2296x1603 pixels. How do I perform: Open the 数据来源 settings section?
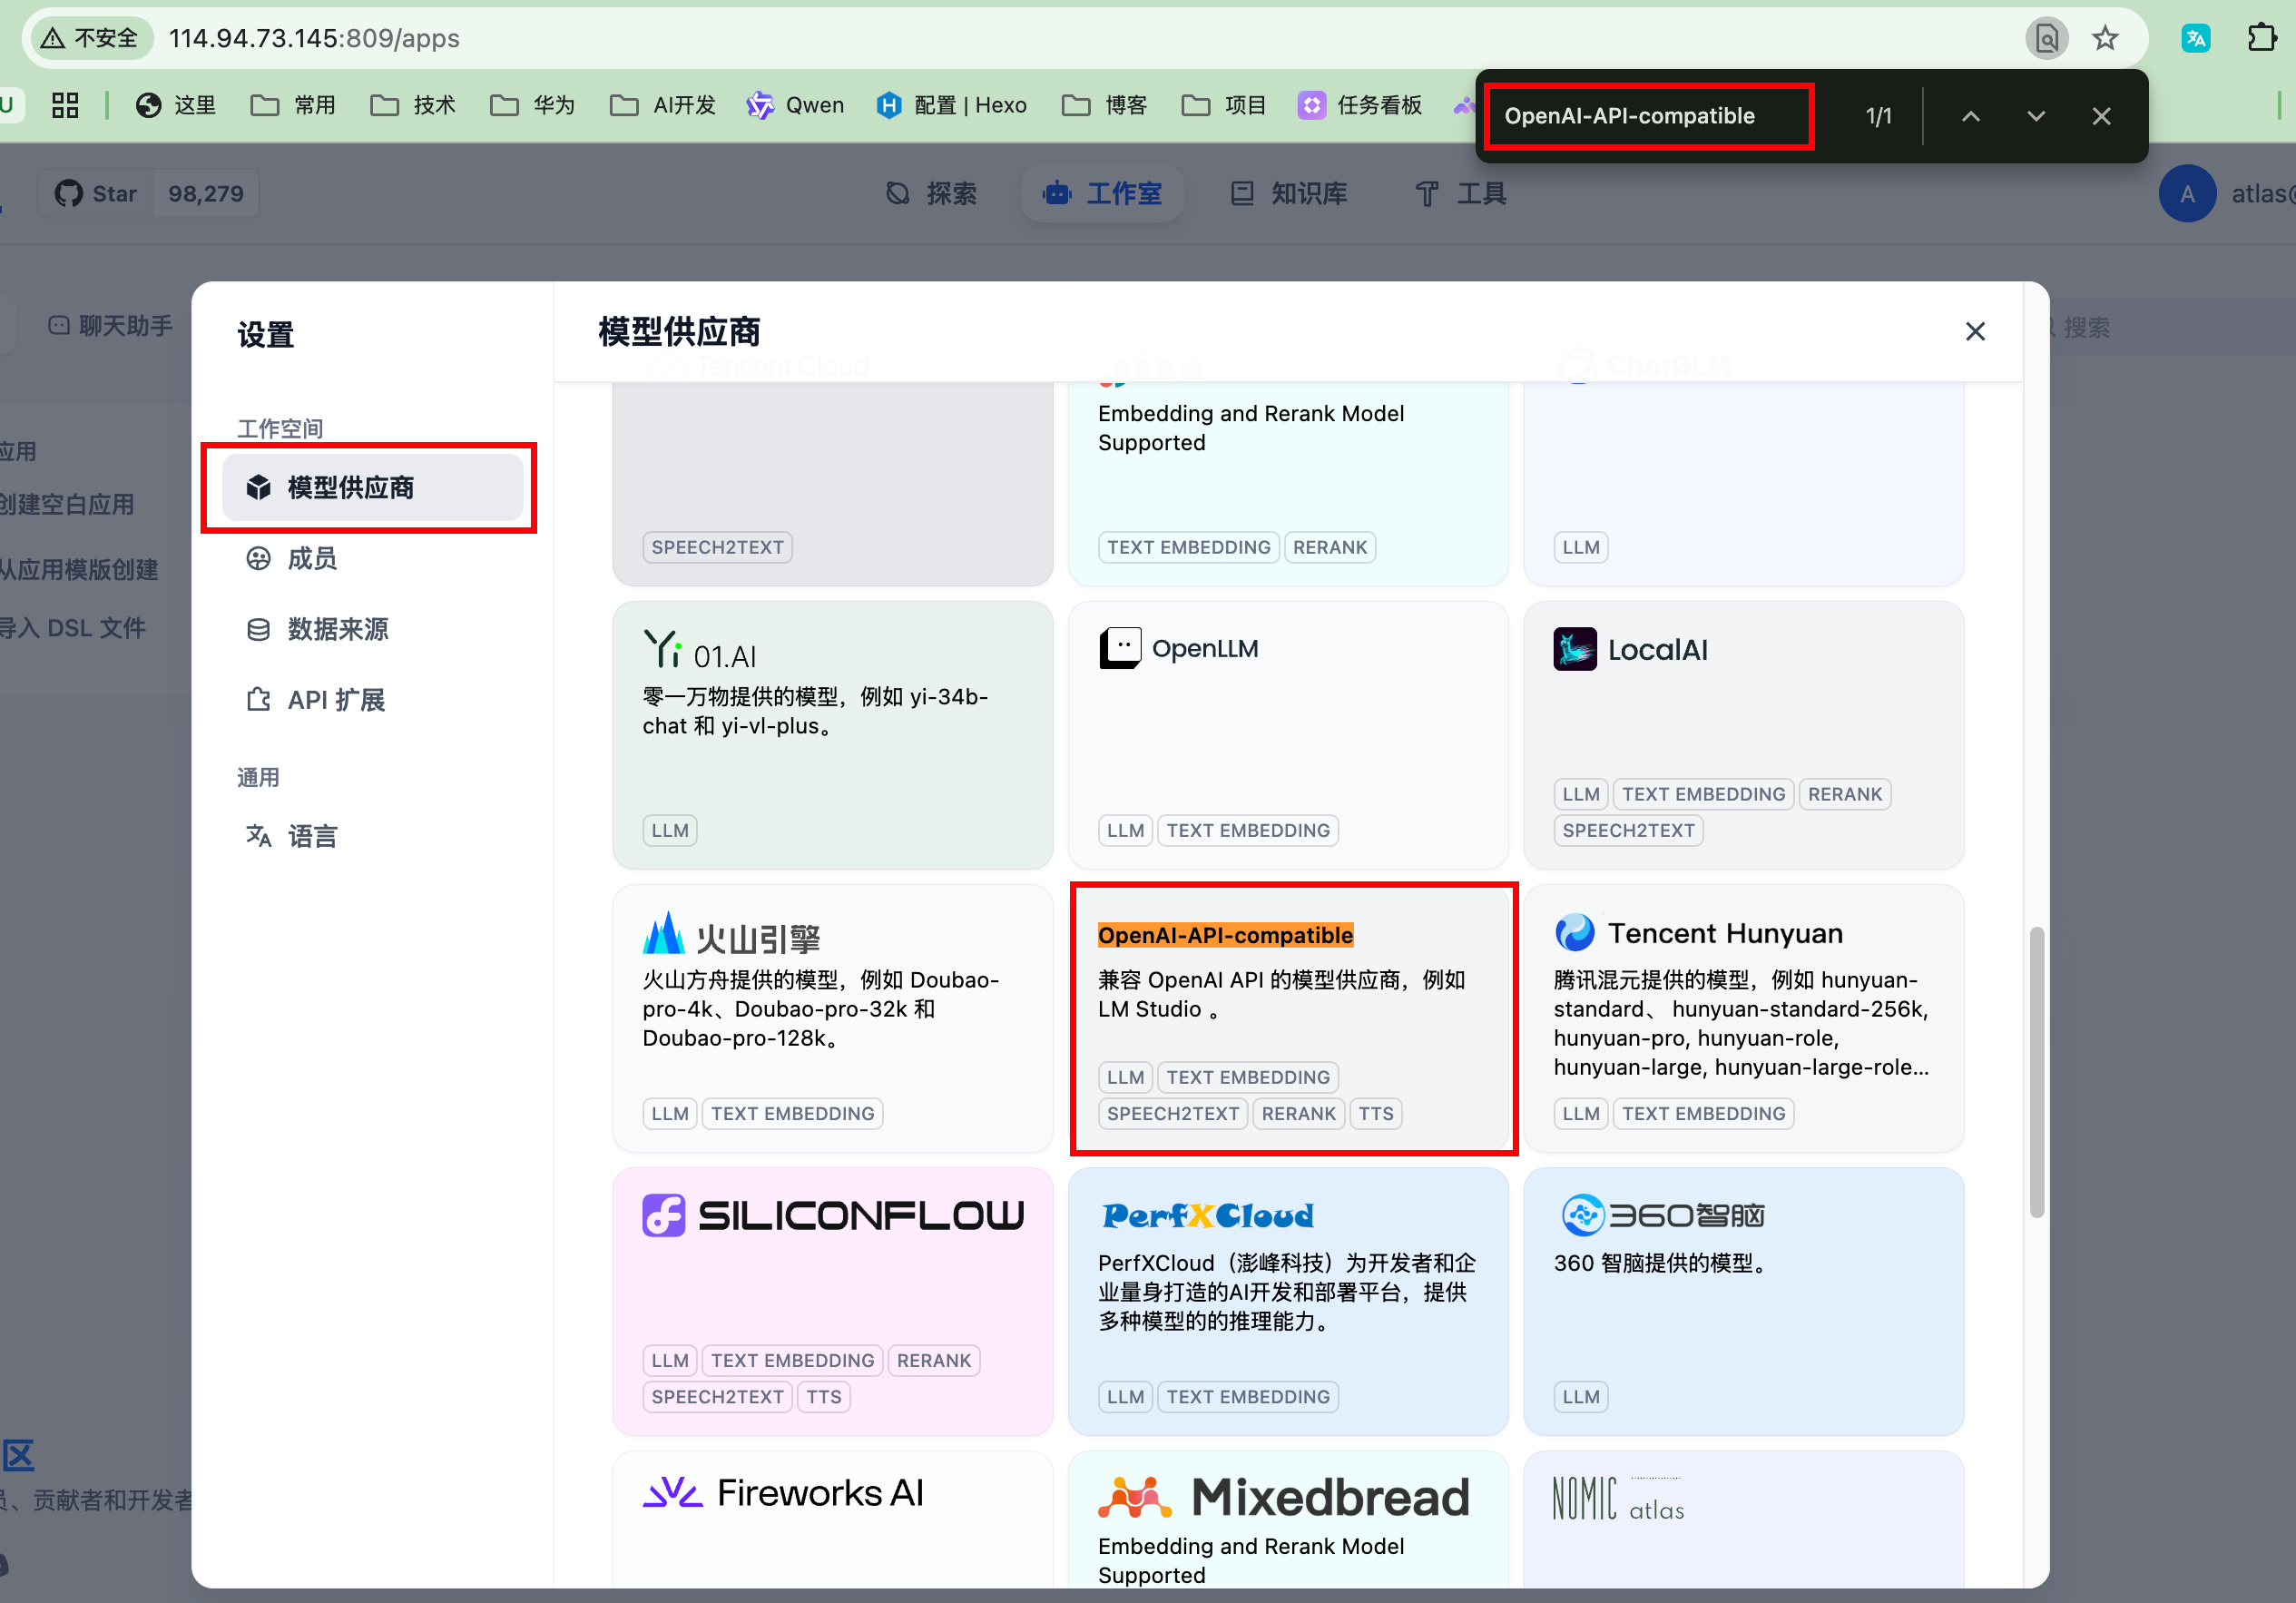tap(337, 629)
